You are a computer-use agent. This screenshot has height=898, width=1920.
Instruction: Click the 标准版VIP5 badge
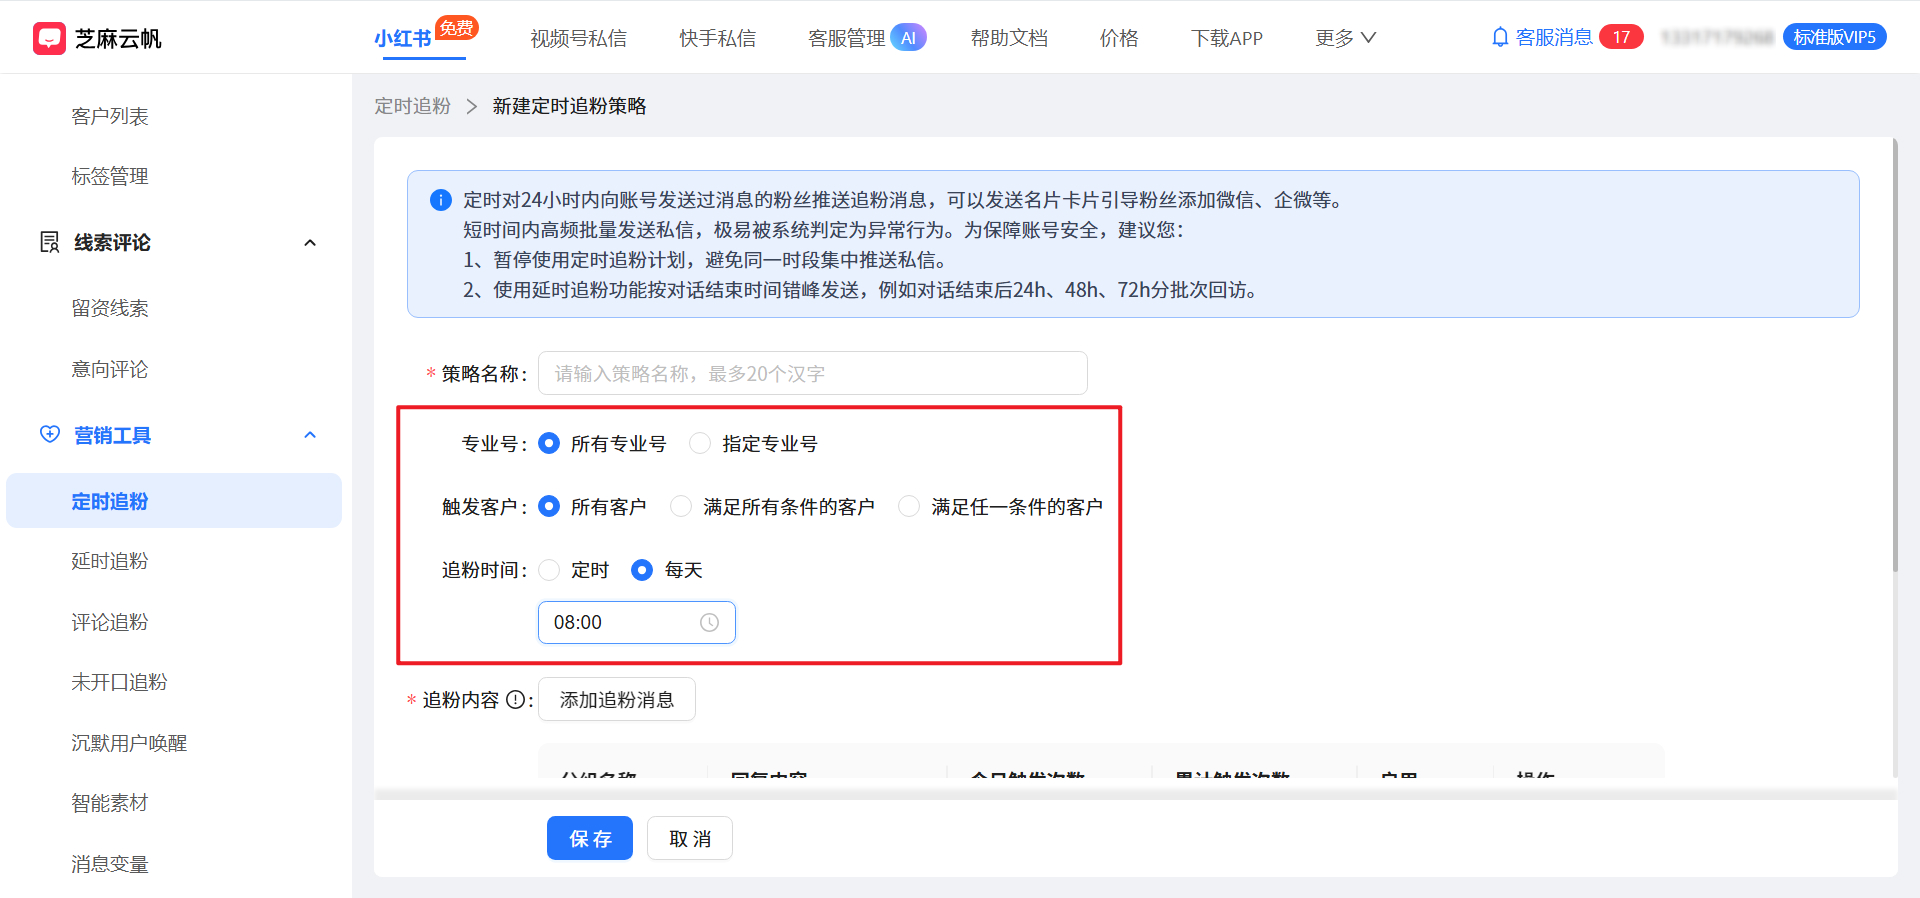(1834, 37)
